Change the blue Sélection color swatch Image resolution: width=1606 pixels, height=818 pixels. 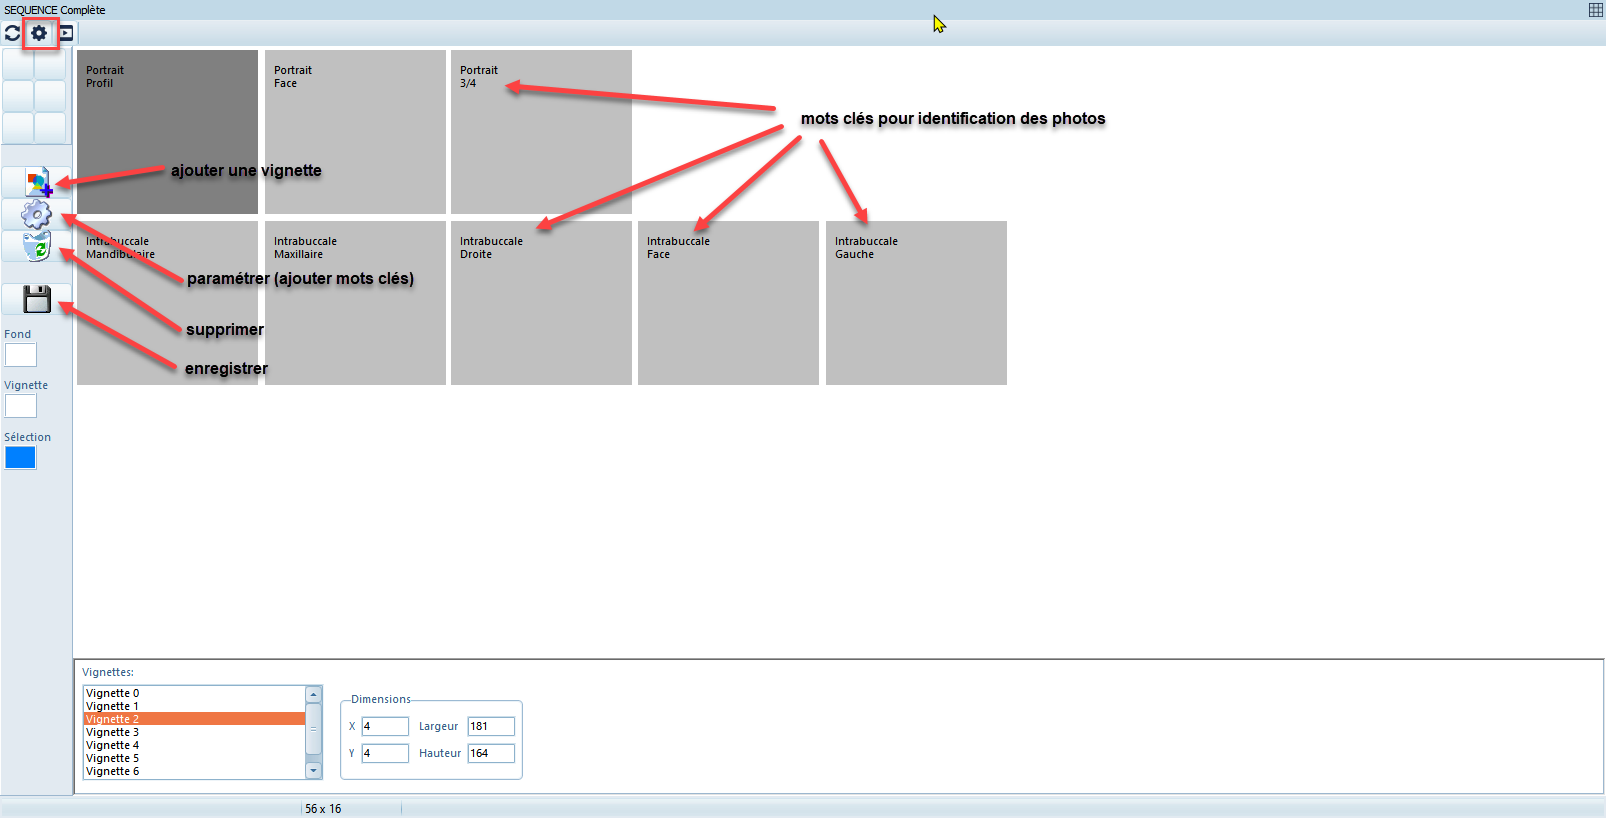tap(21, 458)
